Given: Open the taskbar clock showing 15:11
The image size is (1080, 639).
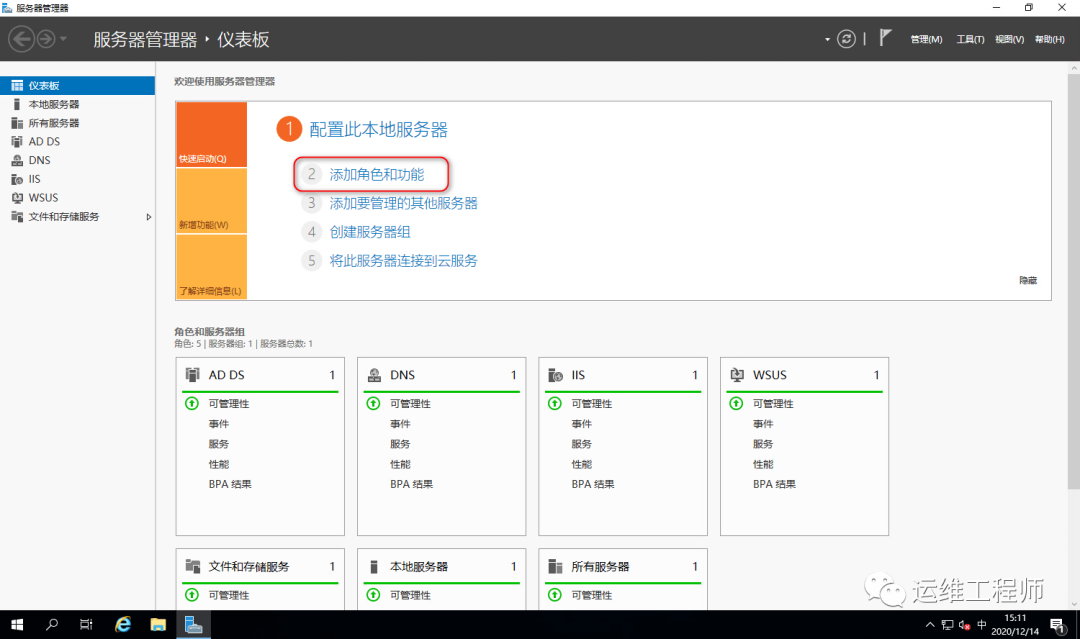Looking at the screenshot, I should pos(1015,625).
